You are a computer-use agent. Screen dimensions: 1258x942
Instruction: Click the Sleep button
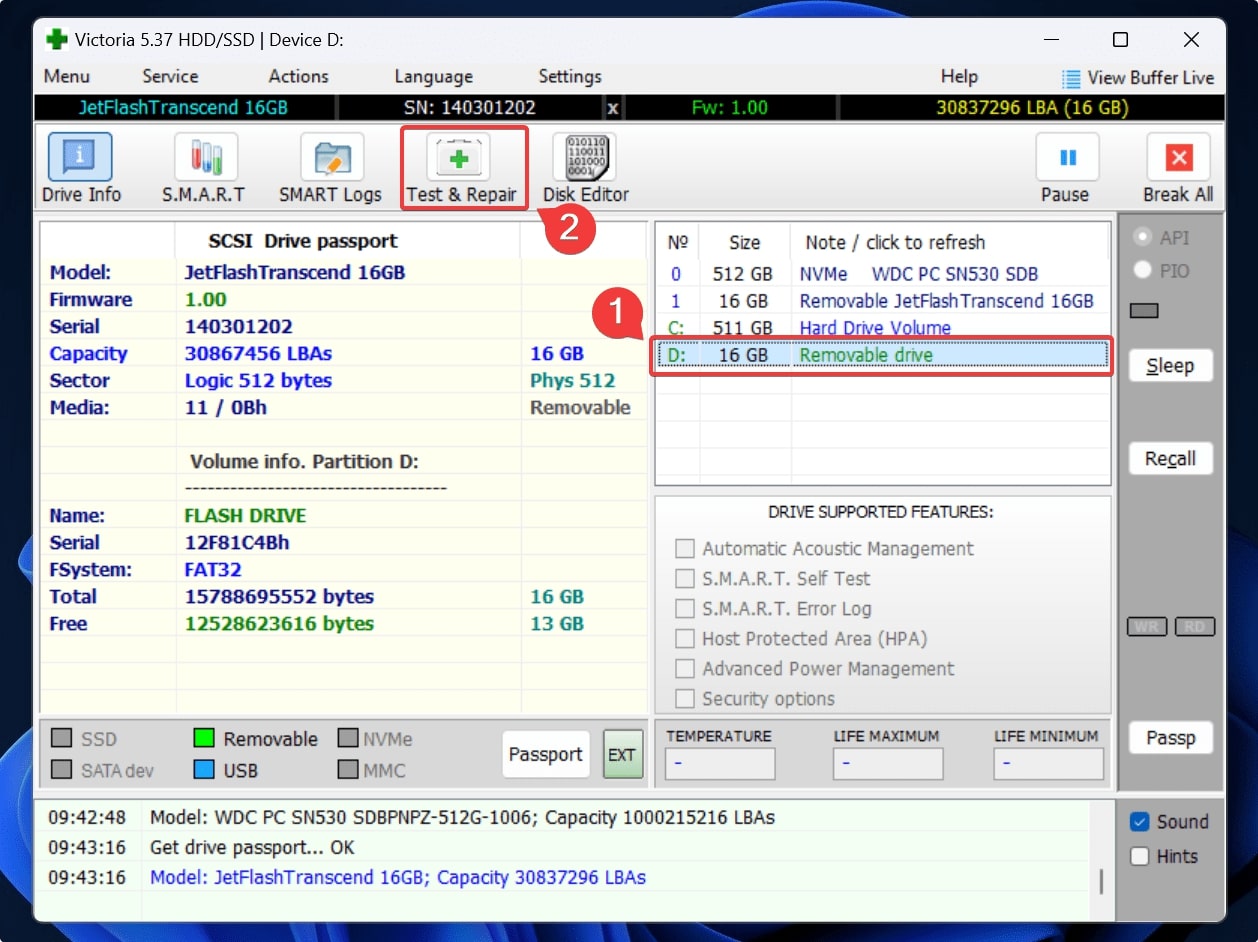tap(1170, 365)
